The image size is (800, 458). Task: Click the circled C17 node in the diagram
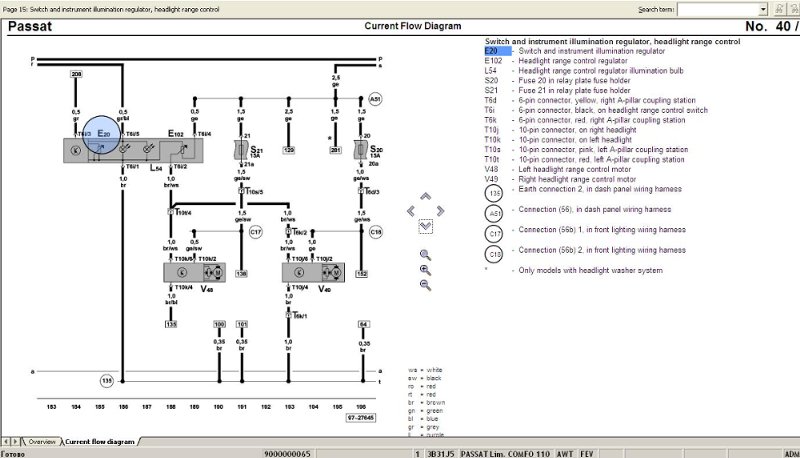tap(256, 232)
